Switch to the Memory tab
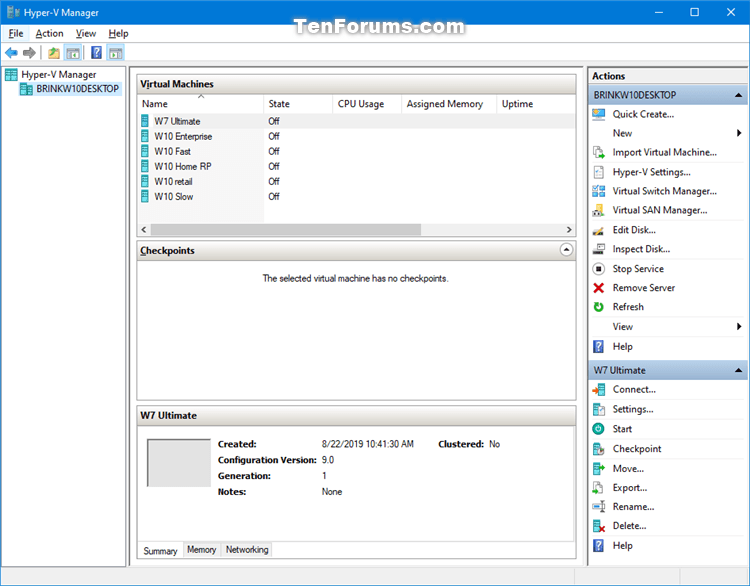Viewport: 750px width, 586px height. pos(201,550)
